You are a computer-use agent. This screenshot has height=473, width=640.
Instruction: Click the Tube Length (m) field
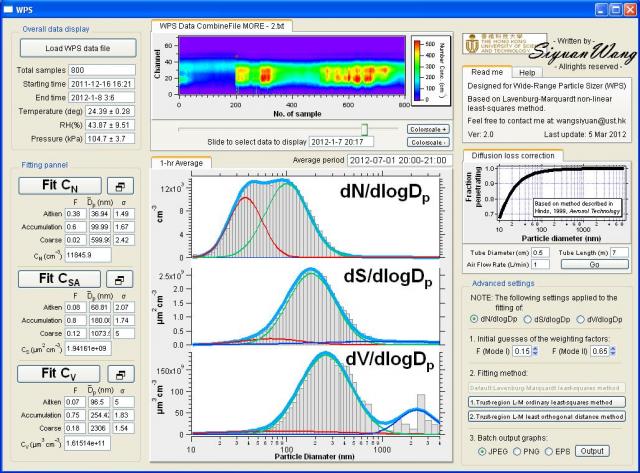(x=619, y=253)
